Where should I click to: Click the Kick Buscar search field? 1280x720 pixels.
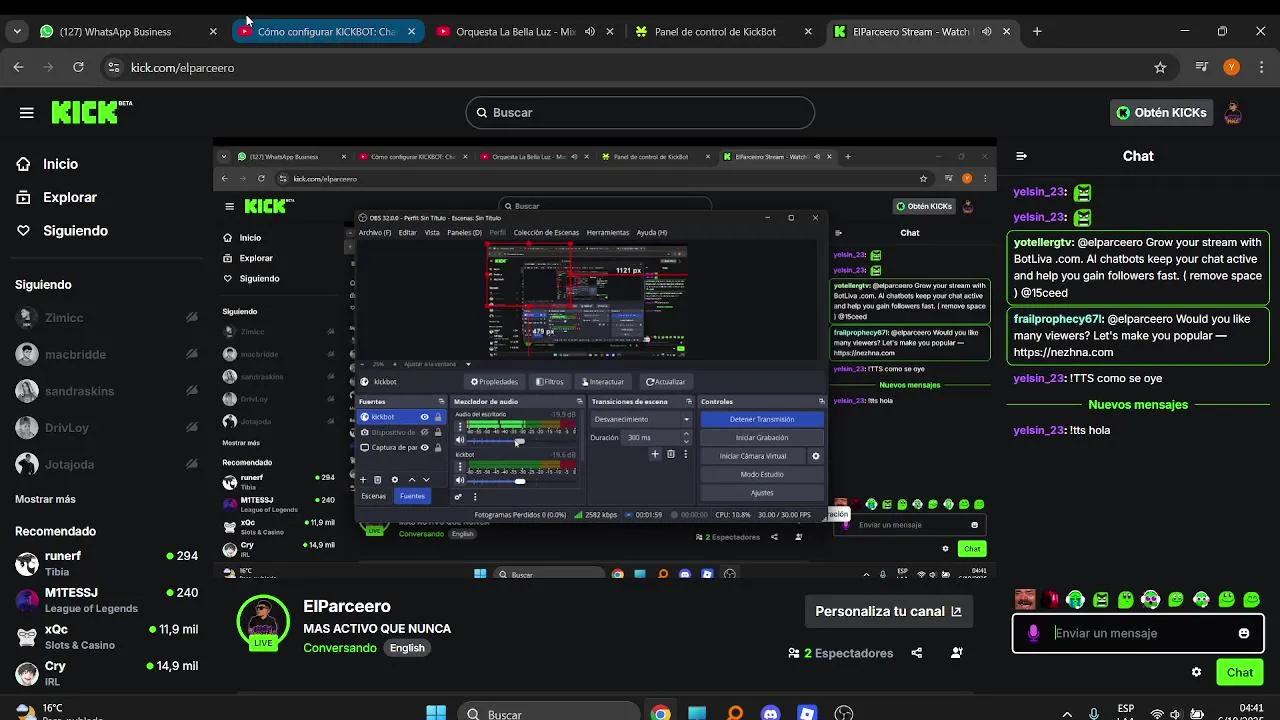click(640, 112)
